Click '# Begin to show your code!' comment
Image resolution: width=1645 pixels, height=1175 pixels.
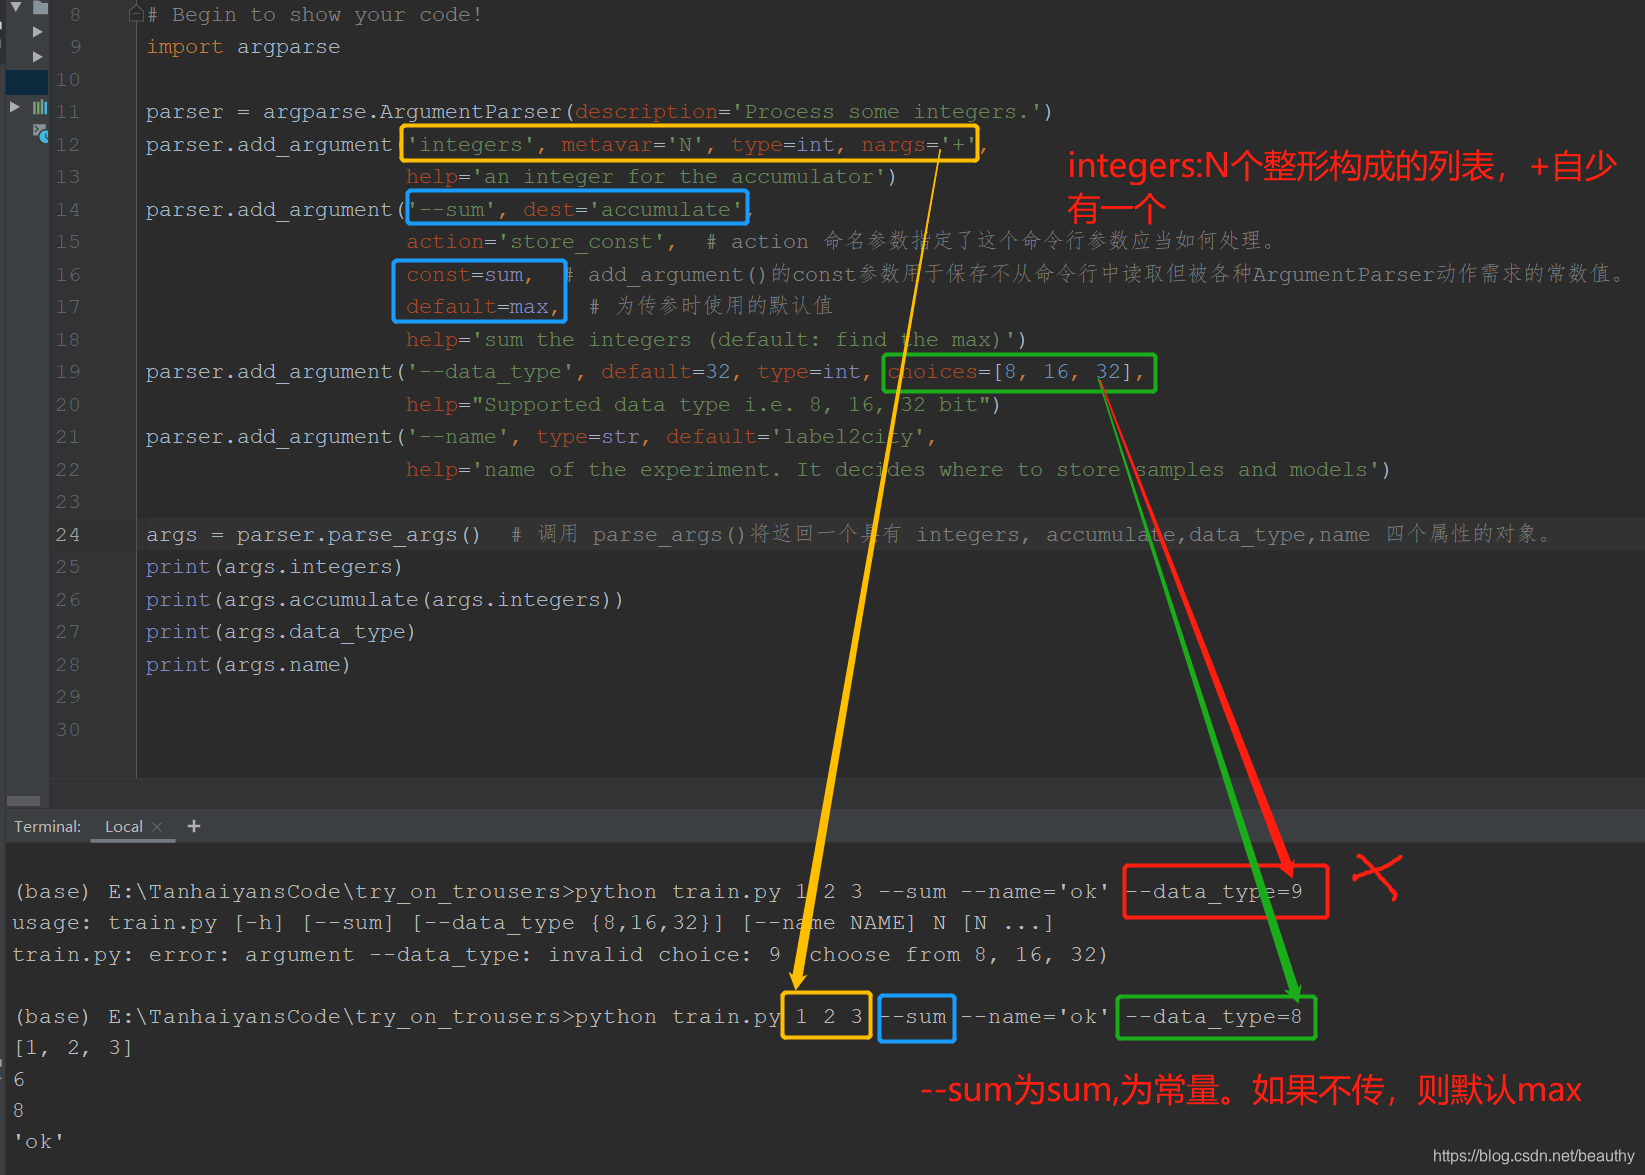click(x=315, y=15)
